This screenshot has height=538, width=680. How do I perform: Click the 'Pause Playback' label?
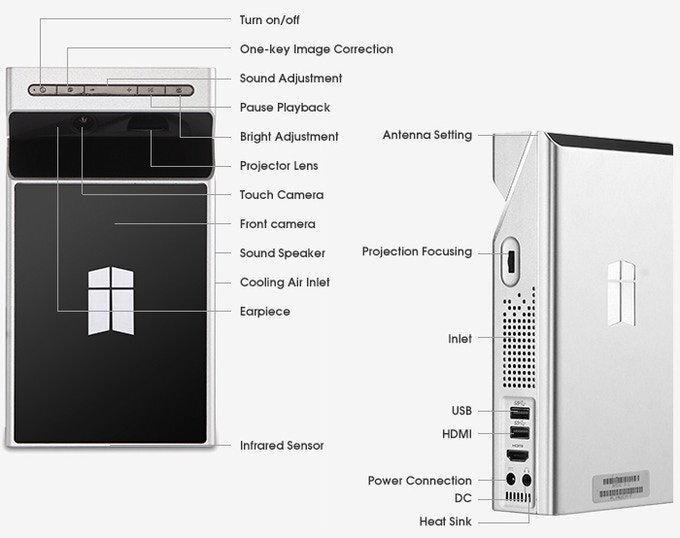(x=285, y=107)
